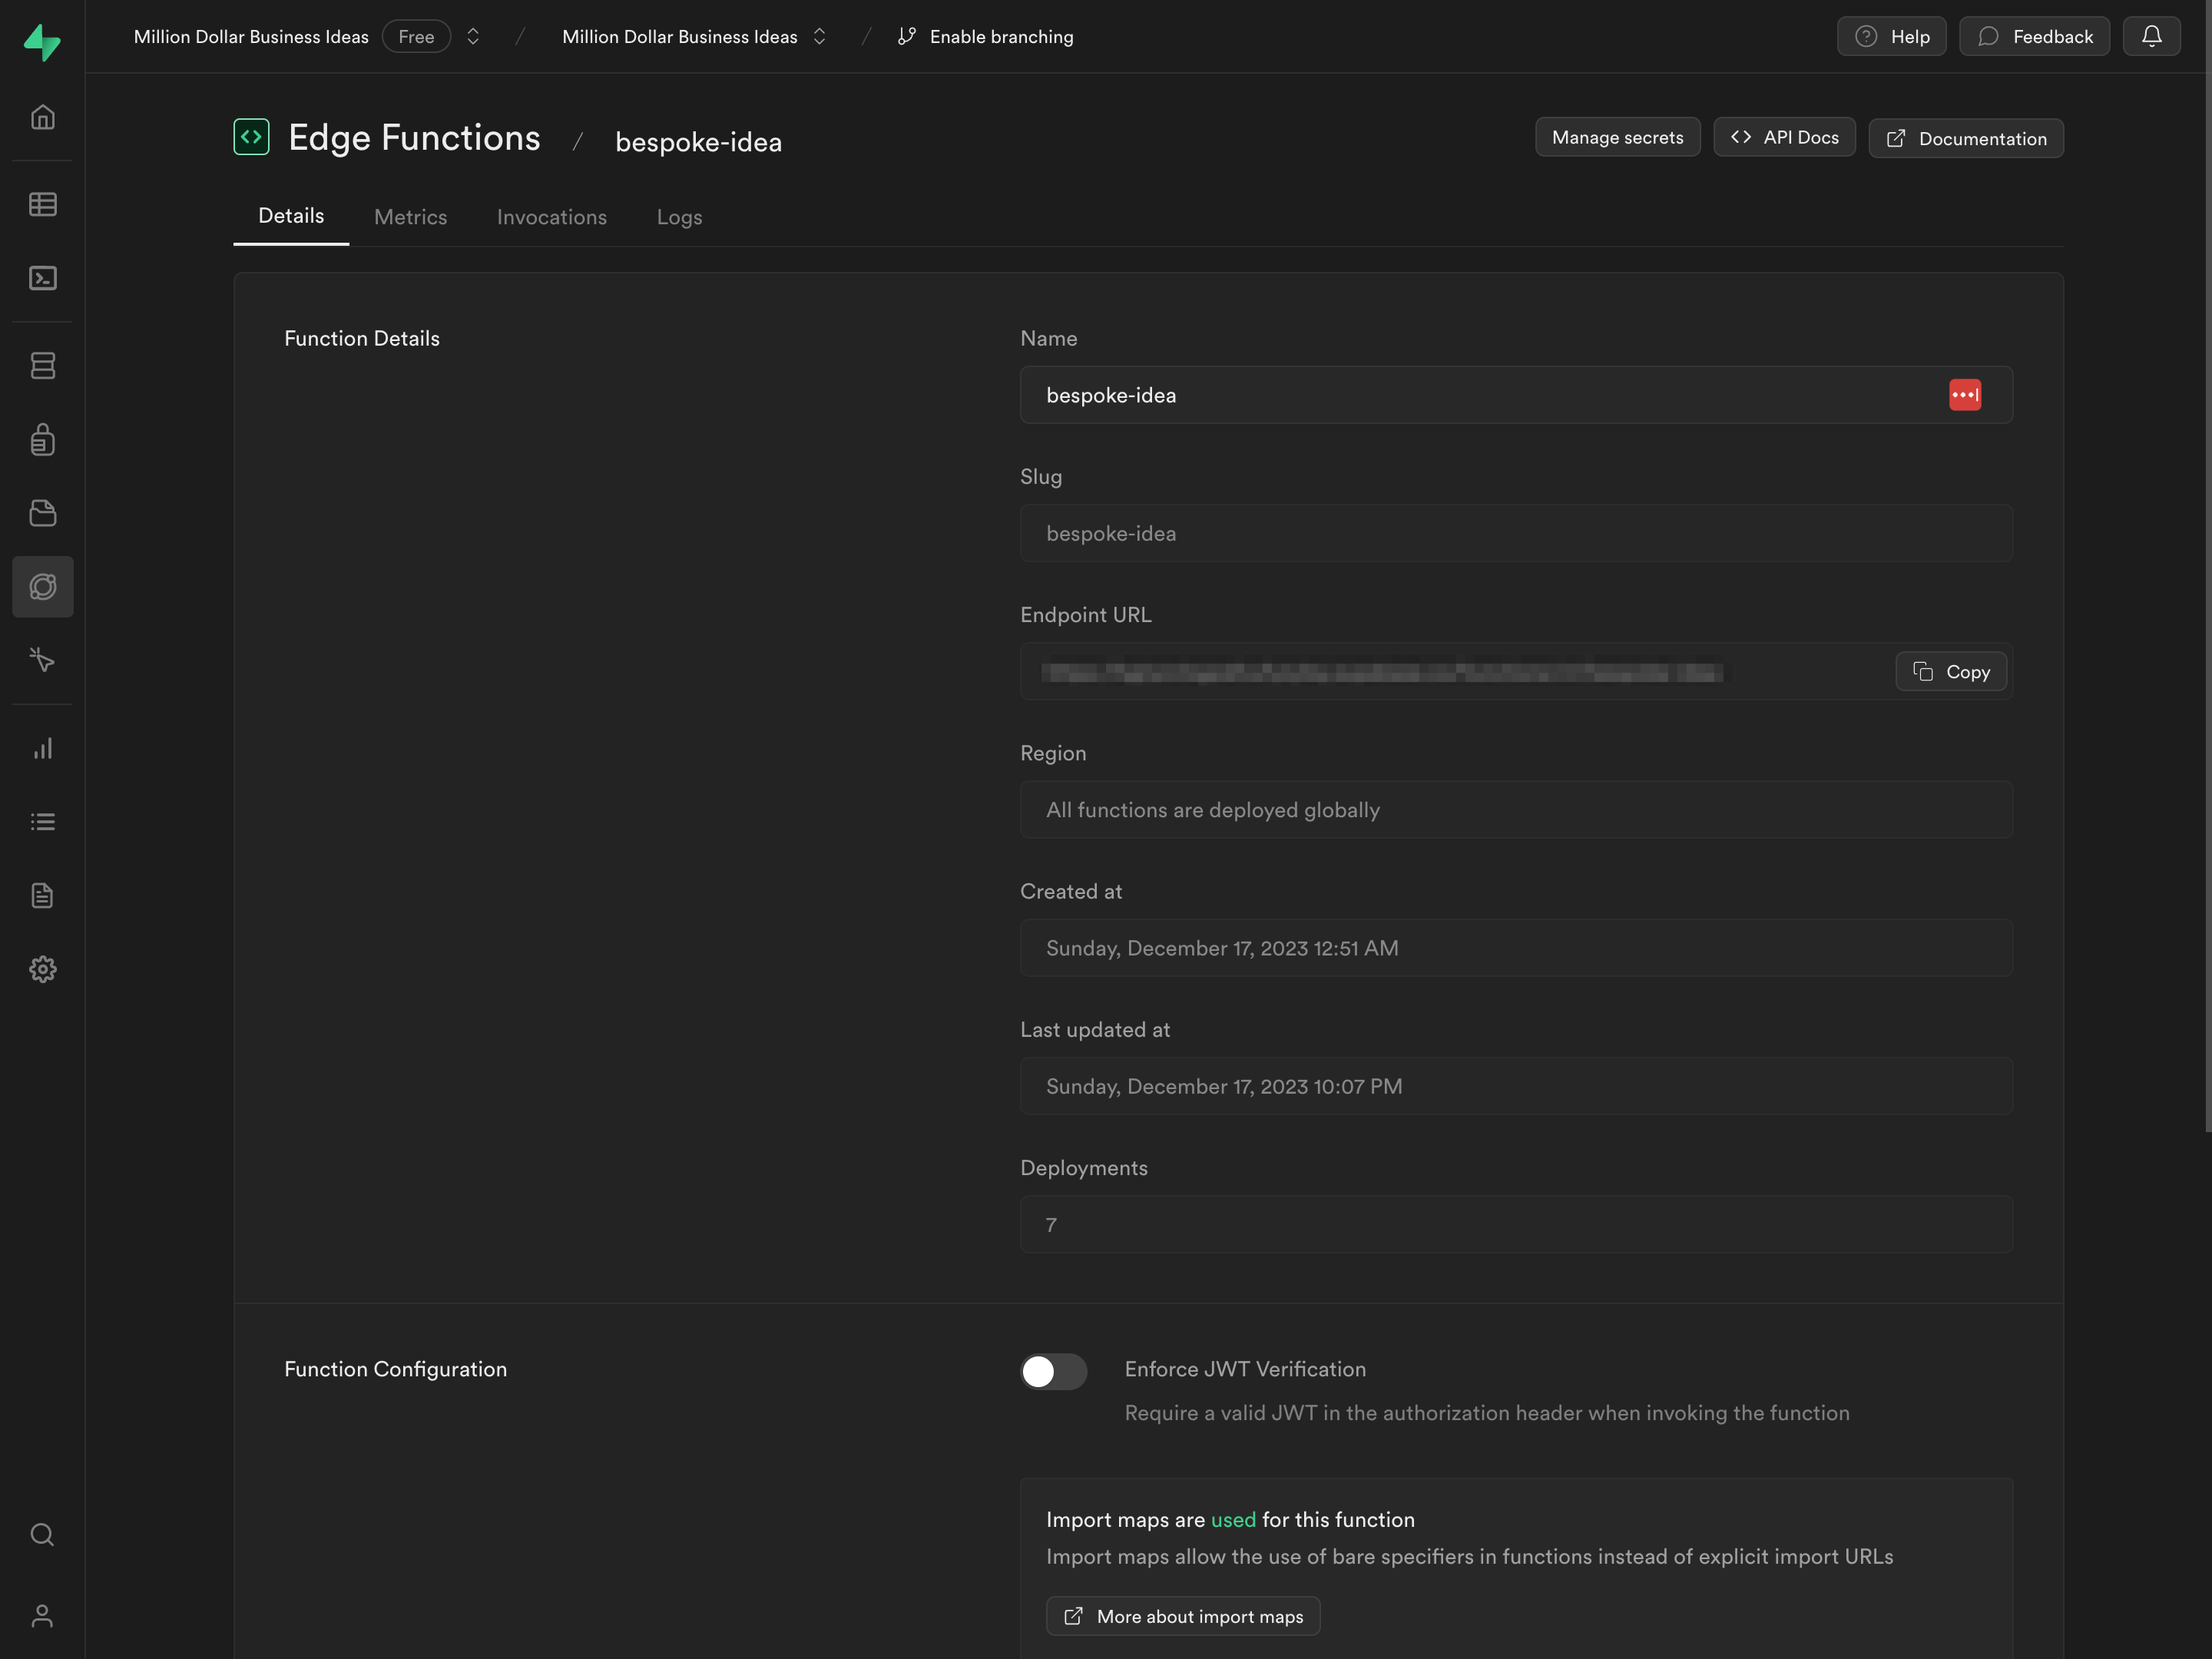The image size is (2212, 1659).
Task: Open the Database sidebar icon
Action: [x=42, y=365]
